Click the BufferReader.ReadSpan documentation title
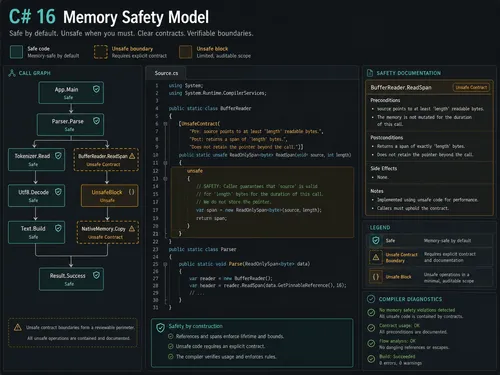500x375 pixels. pyautogui.click(x=401, y=87)
